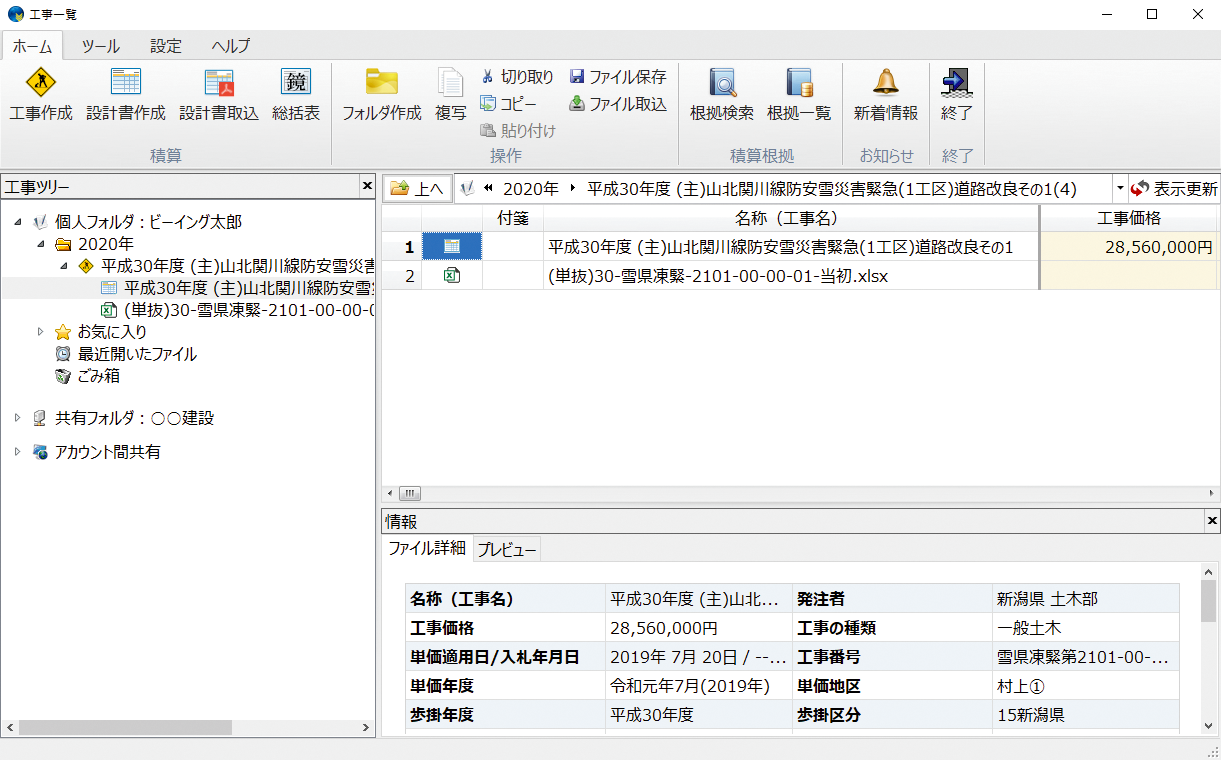Click the 終了 exit icon
Image resolution: width=1221 pixels, height=760 pixels.
957,82
